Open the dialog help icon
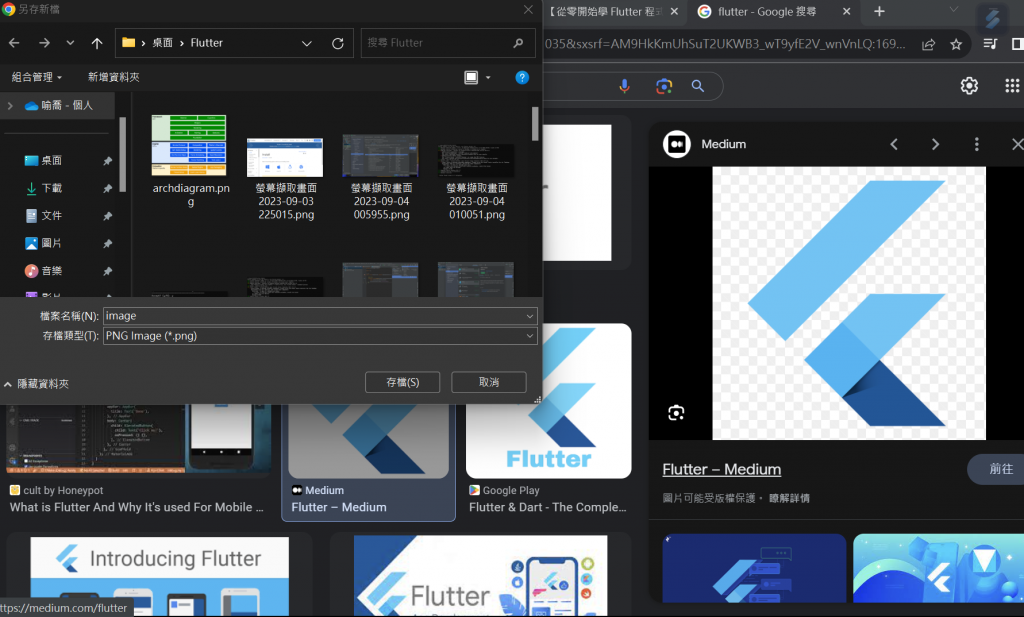 [522, 78]
